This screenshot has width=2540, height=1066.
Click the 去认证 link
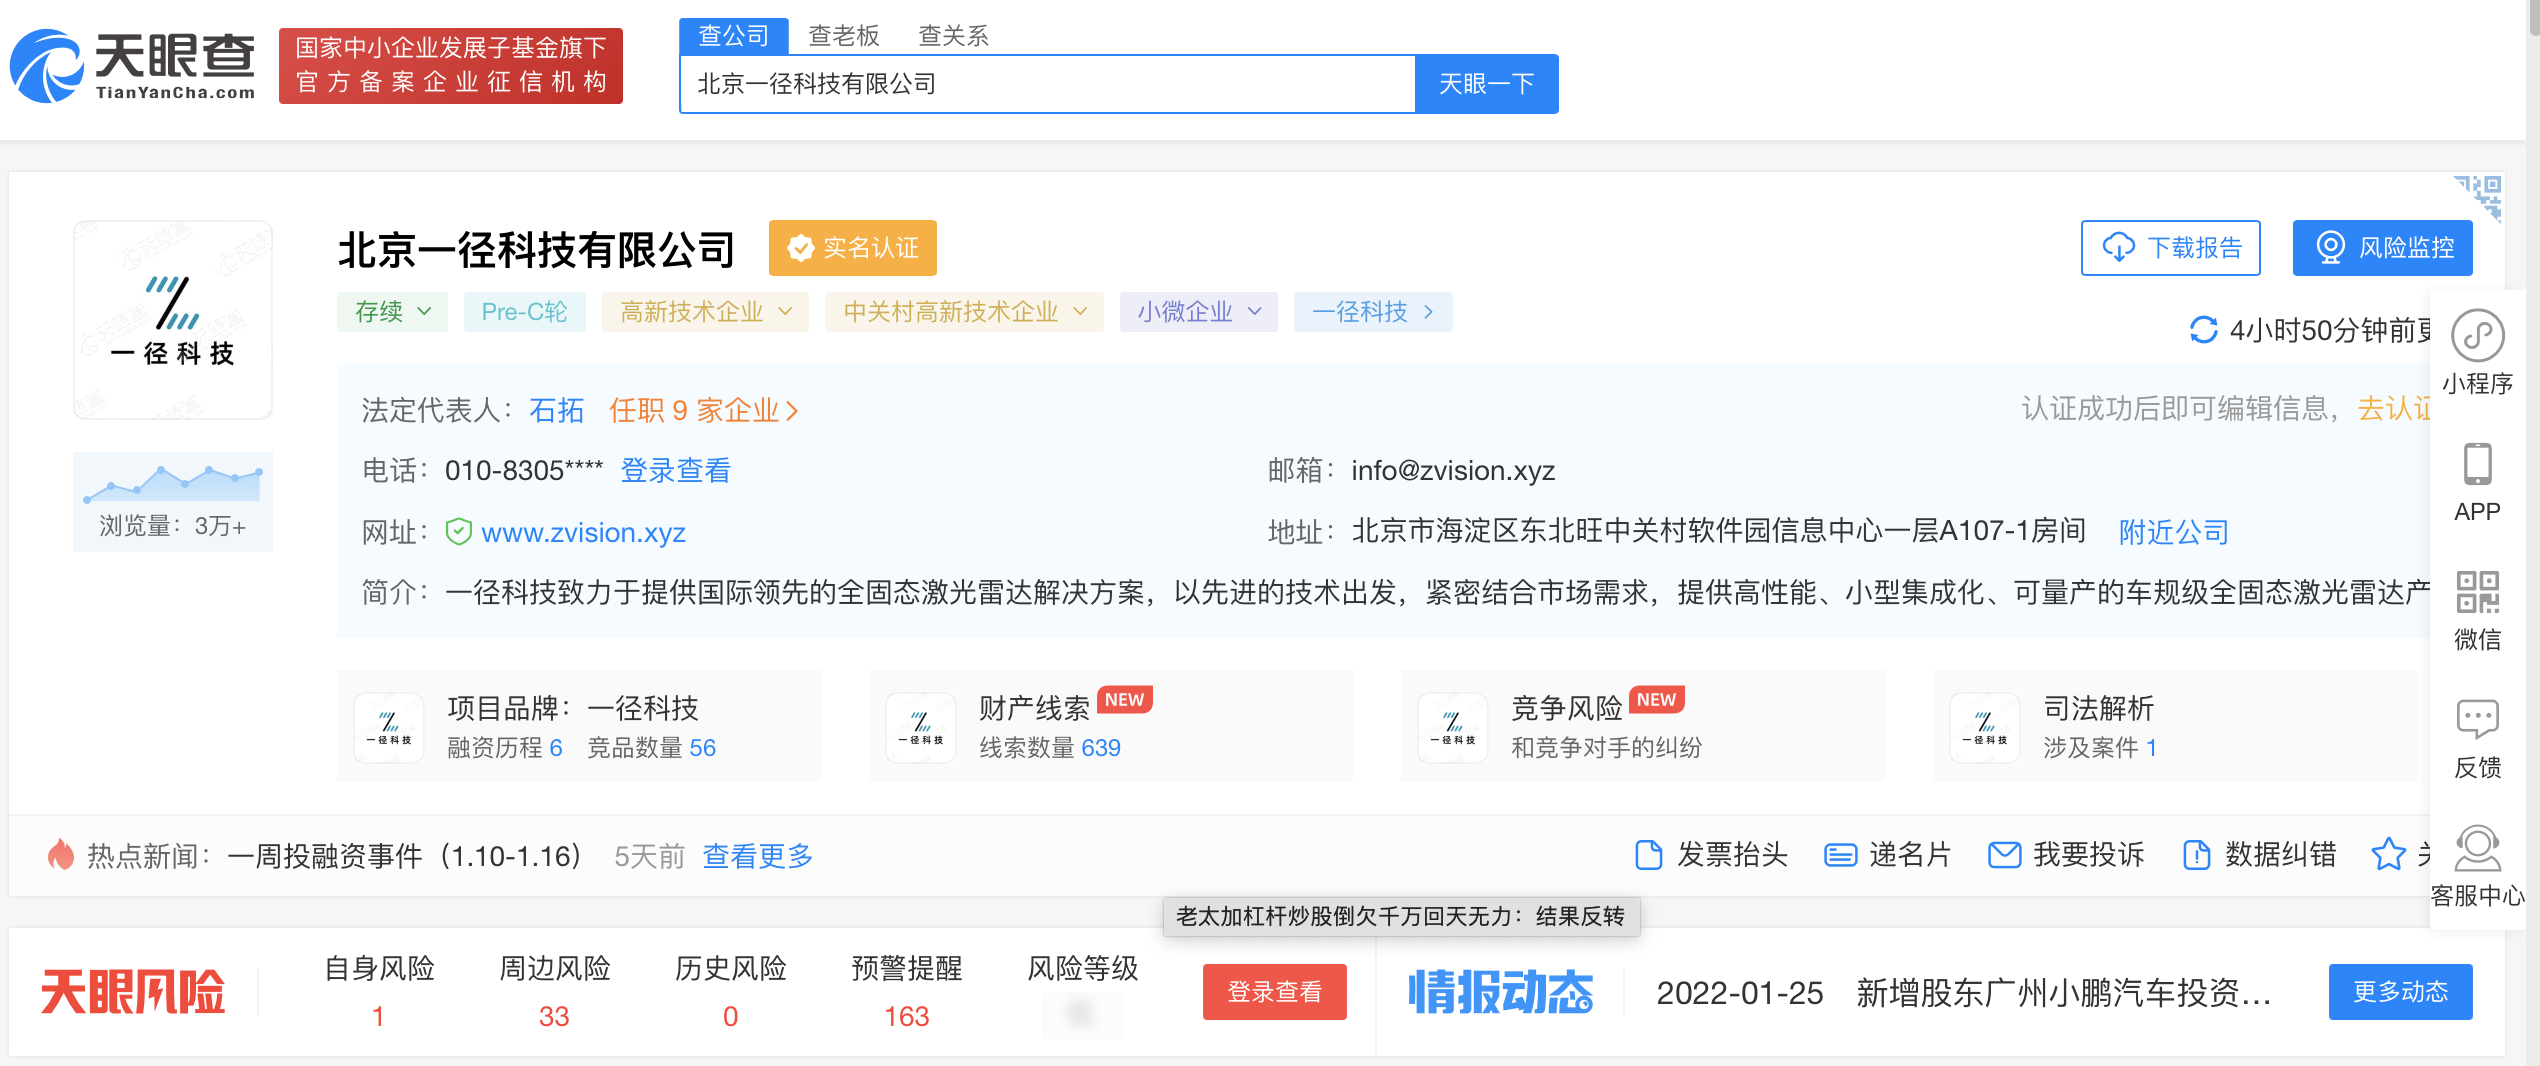pyautogui.click(x=2394, y=408)
